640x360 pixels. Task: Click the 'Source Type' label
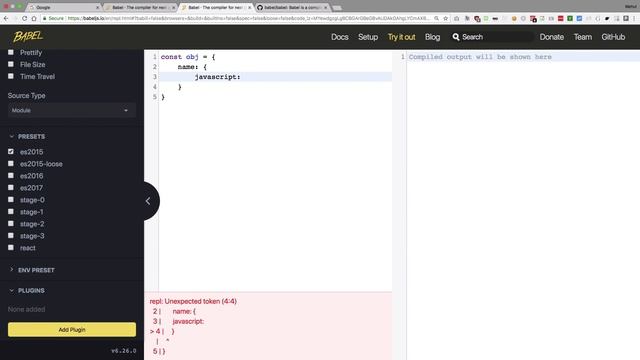pyautogui.click(x=27, y=96)
